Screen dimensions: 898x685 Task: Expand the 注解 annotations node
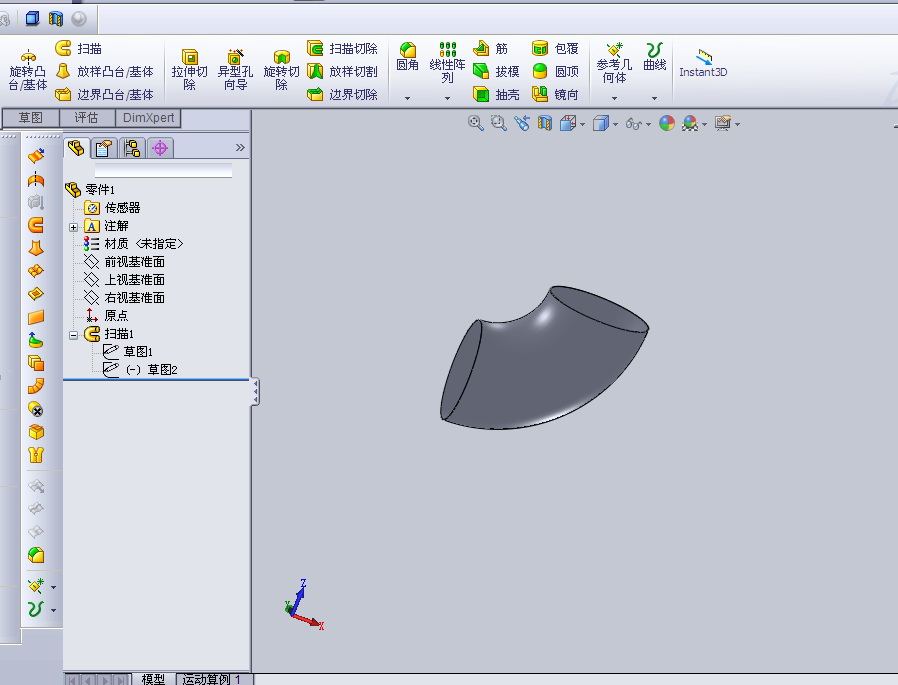[73, 227]
